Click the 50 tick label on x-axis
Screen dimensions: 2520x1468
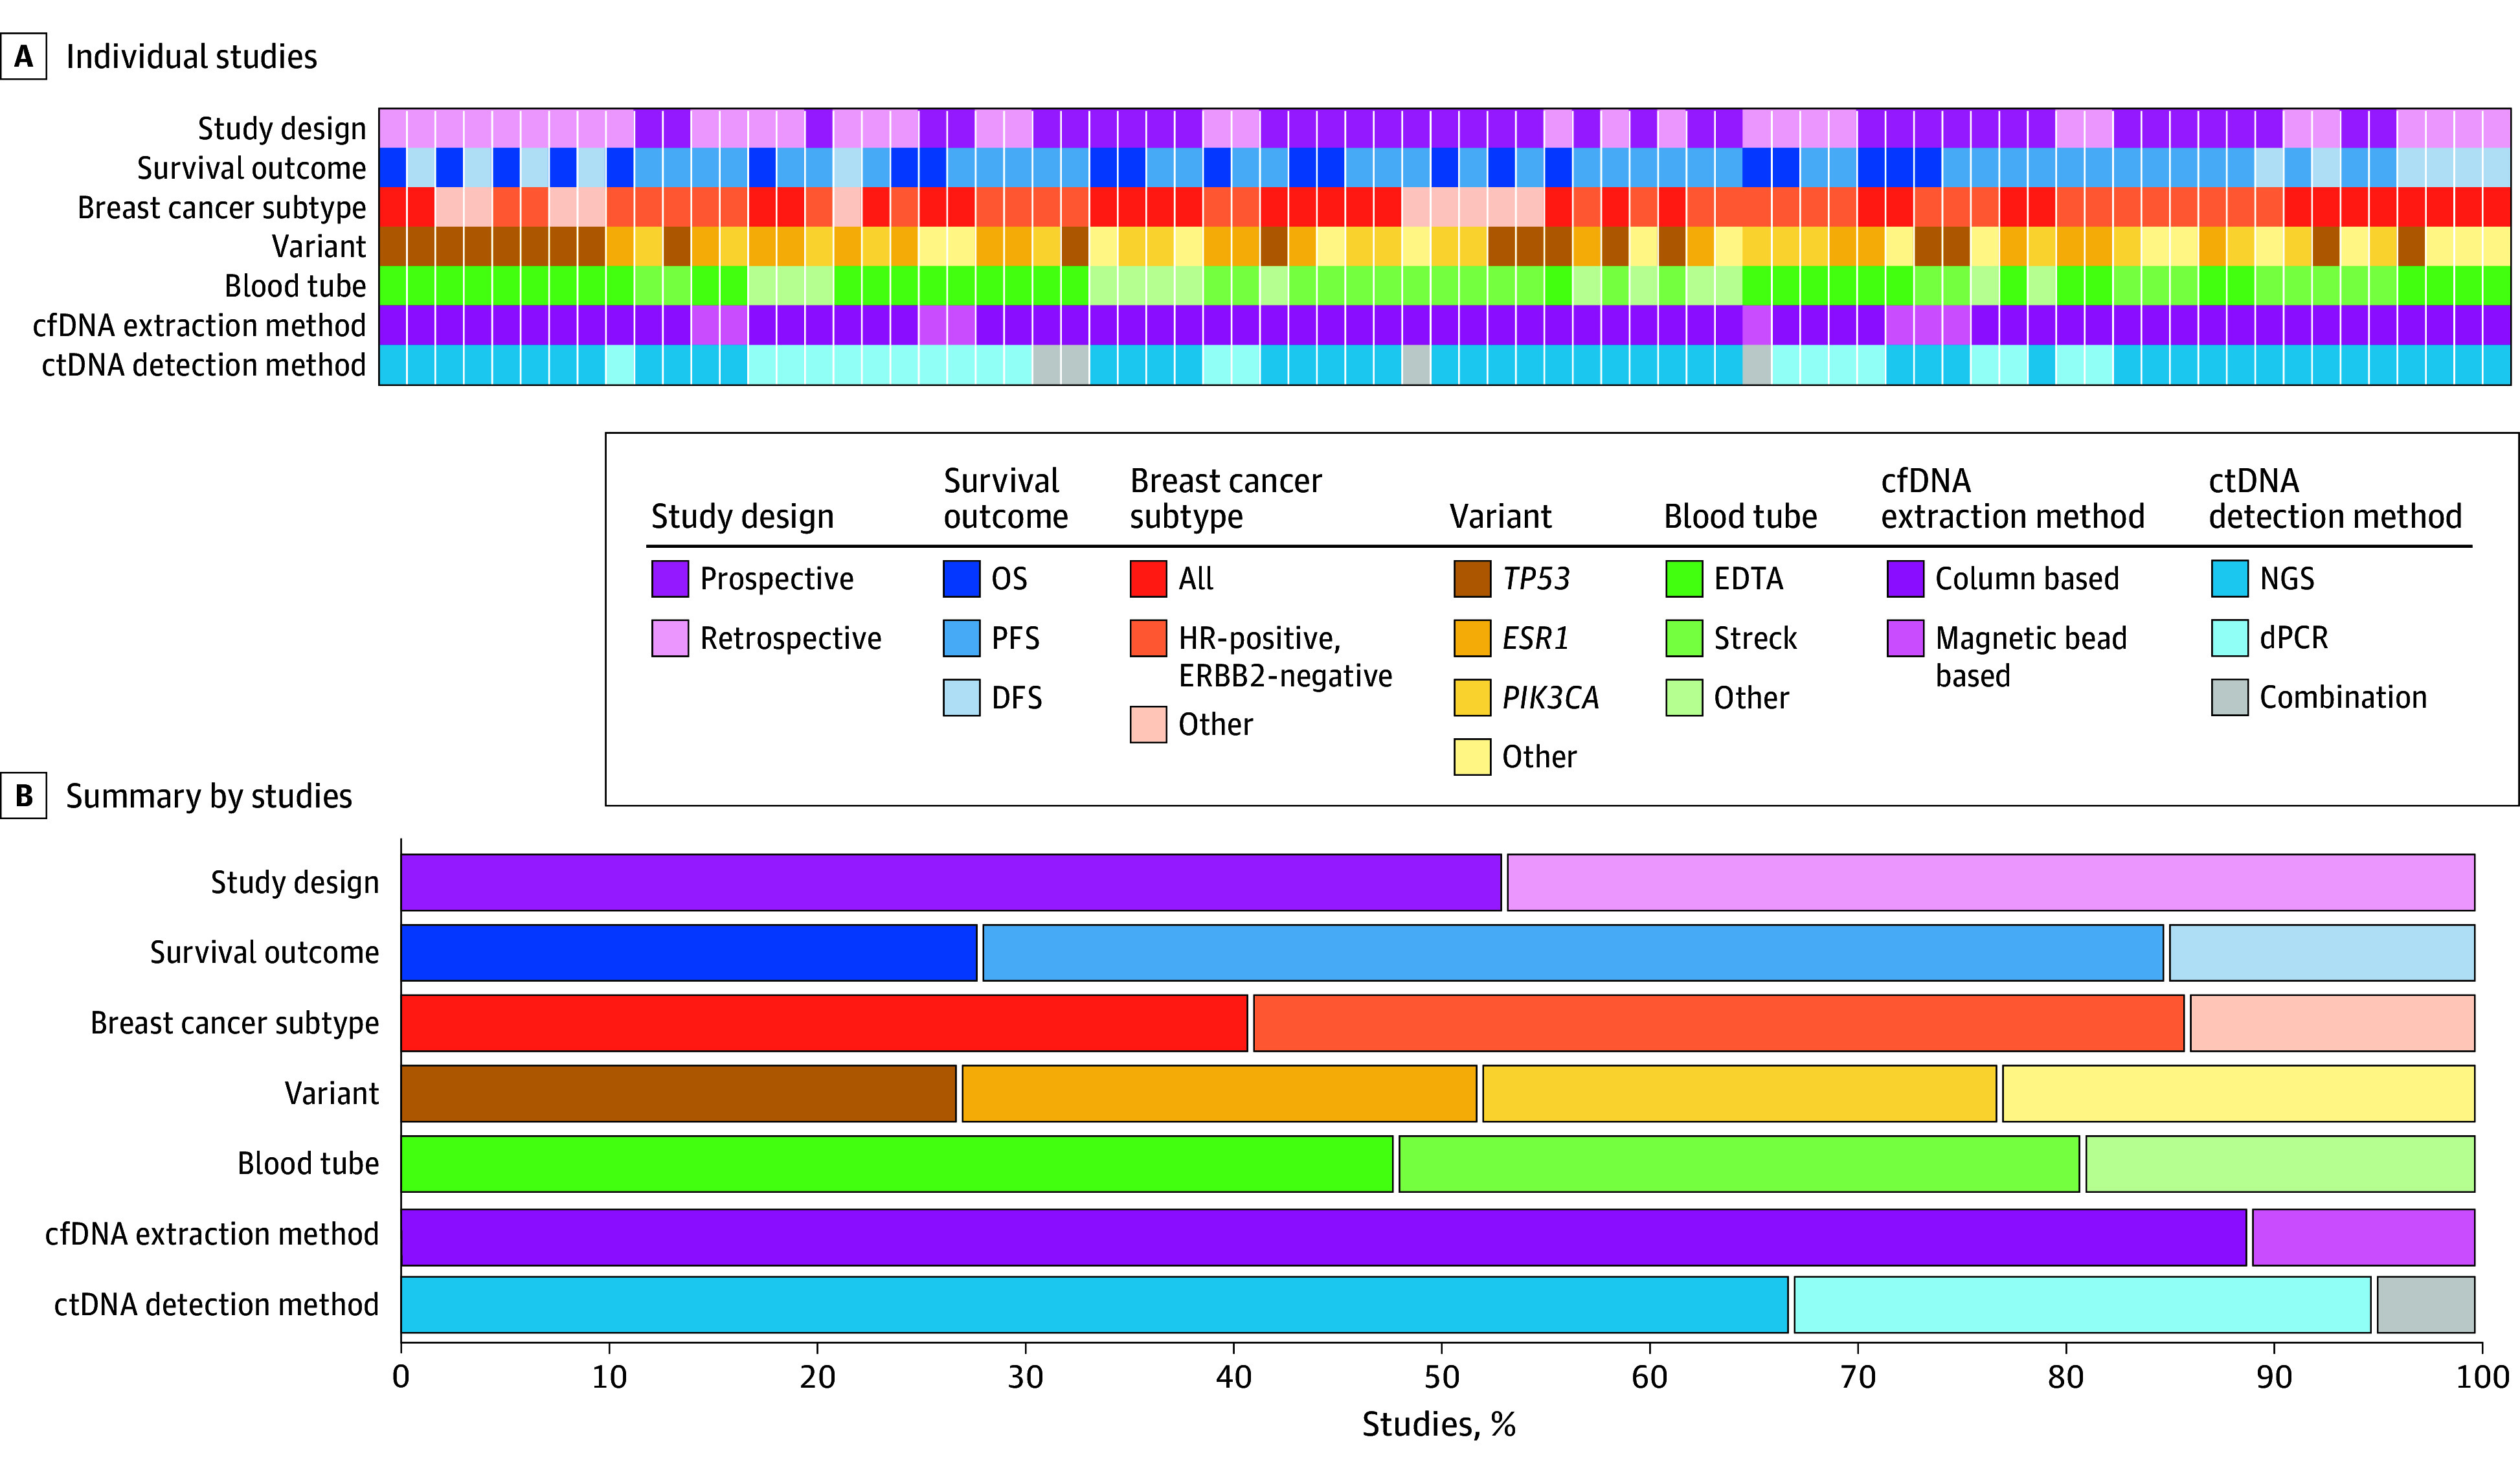1441,1377
